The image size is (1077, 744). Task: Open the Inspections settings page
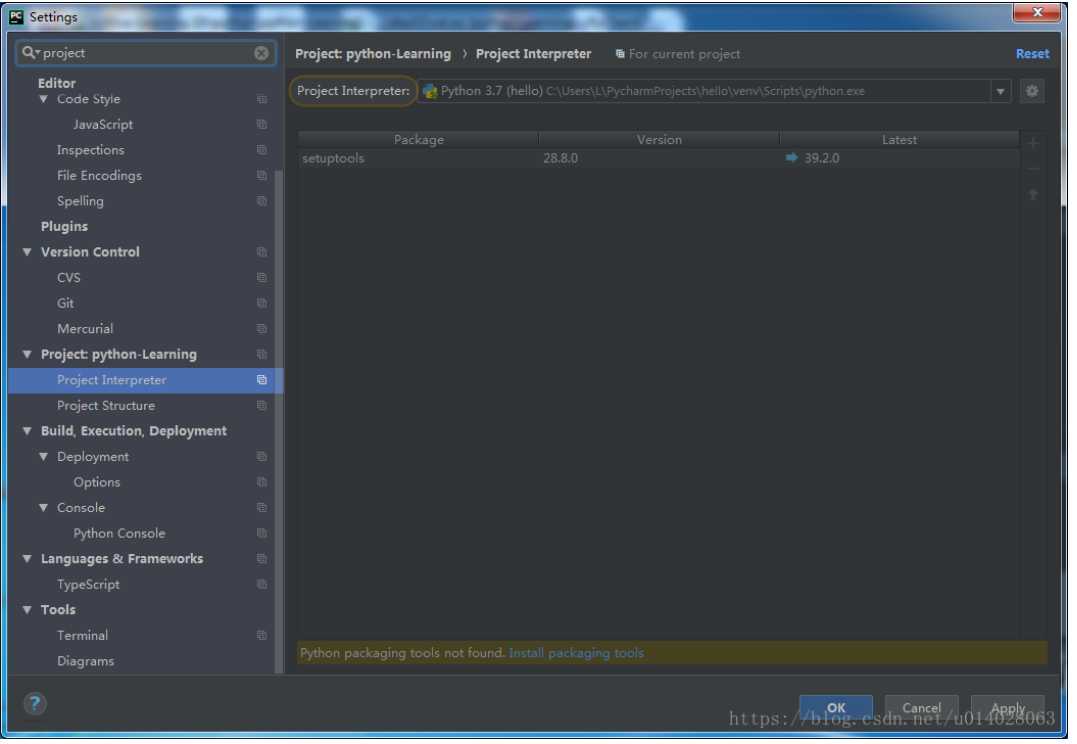tap(91, 150)
